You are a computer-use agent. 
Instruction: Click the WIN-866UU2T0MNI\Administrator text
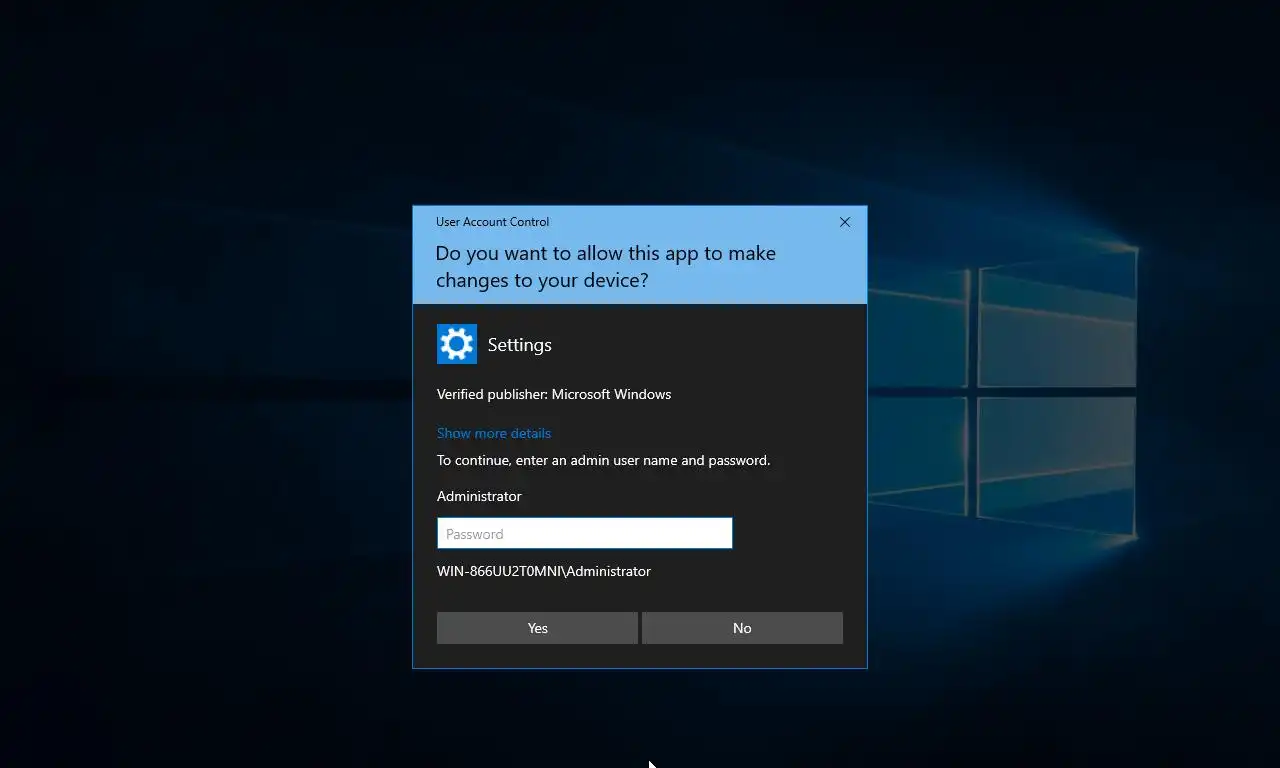pos(544,571)
